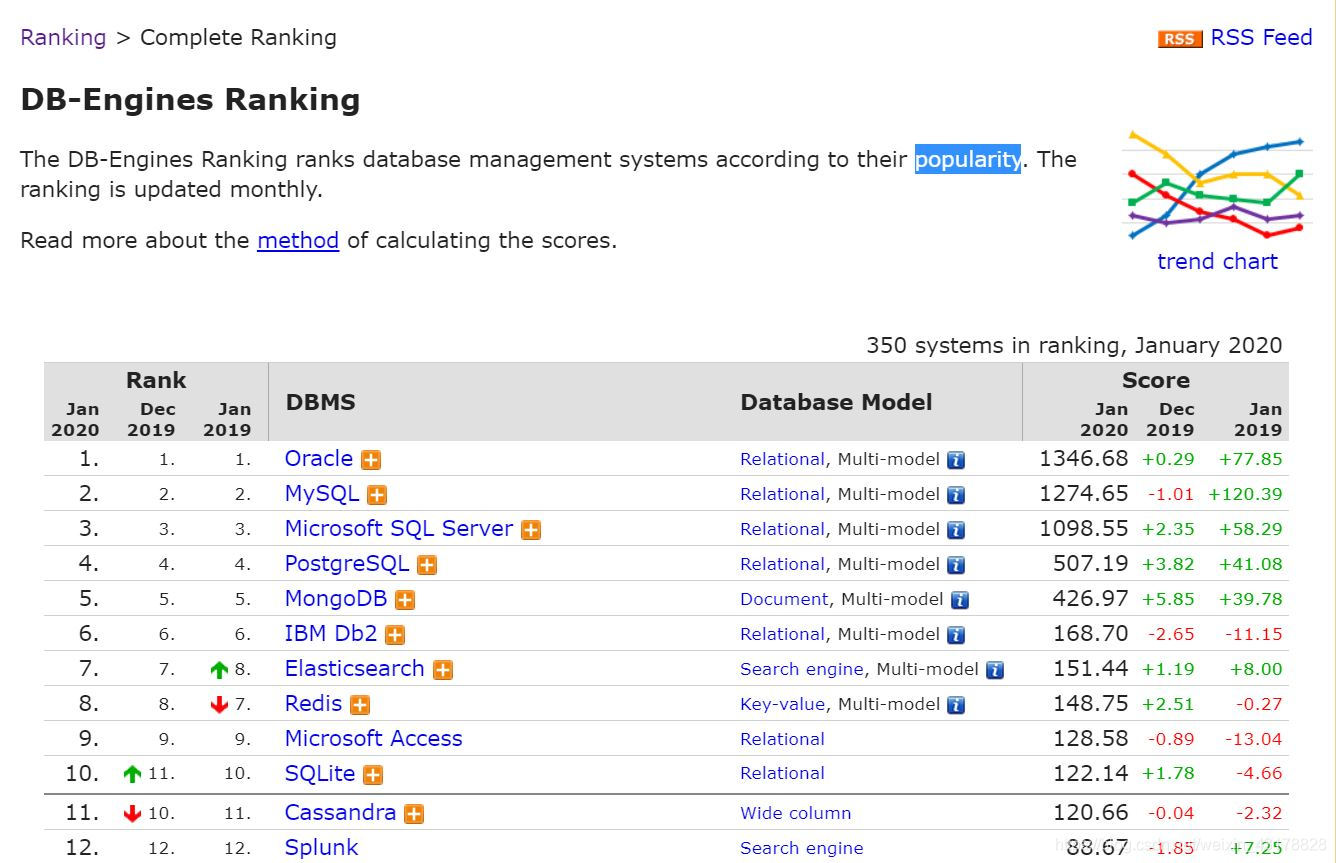Open the IBM Db2 link
This screenshot has height=863, width=1336.
tap(331, 633)
